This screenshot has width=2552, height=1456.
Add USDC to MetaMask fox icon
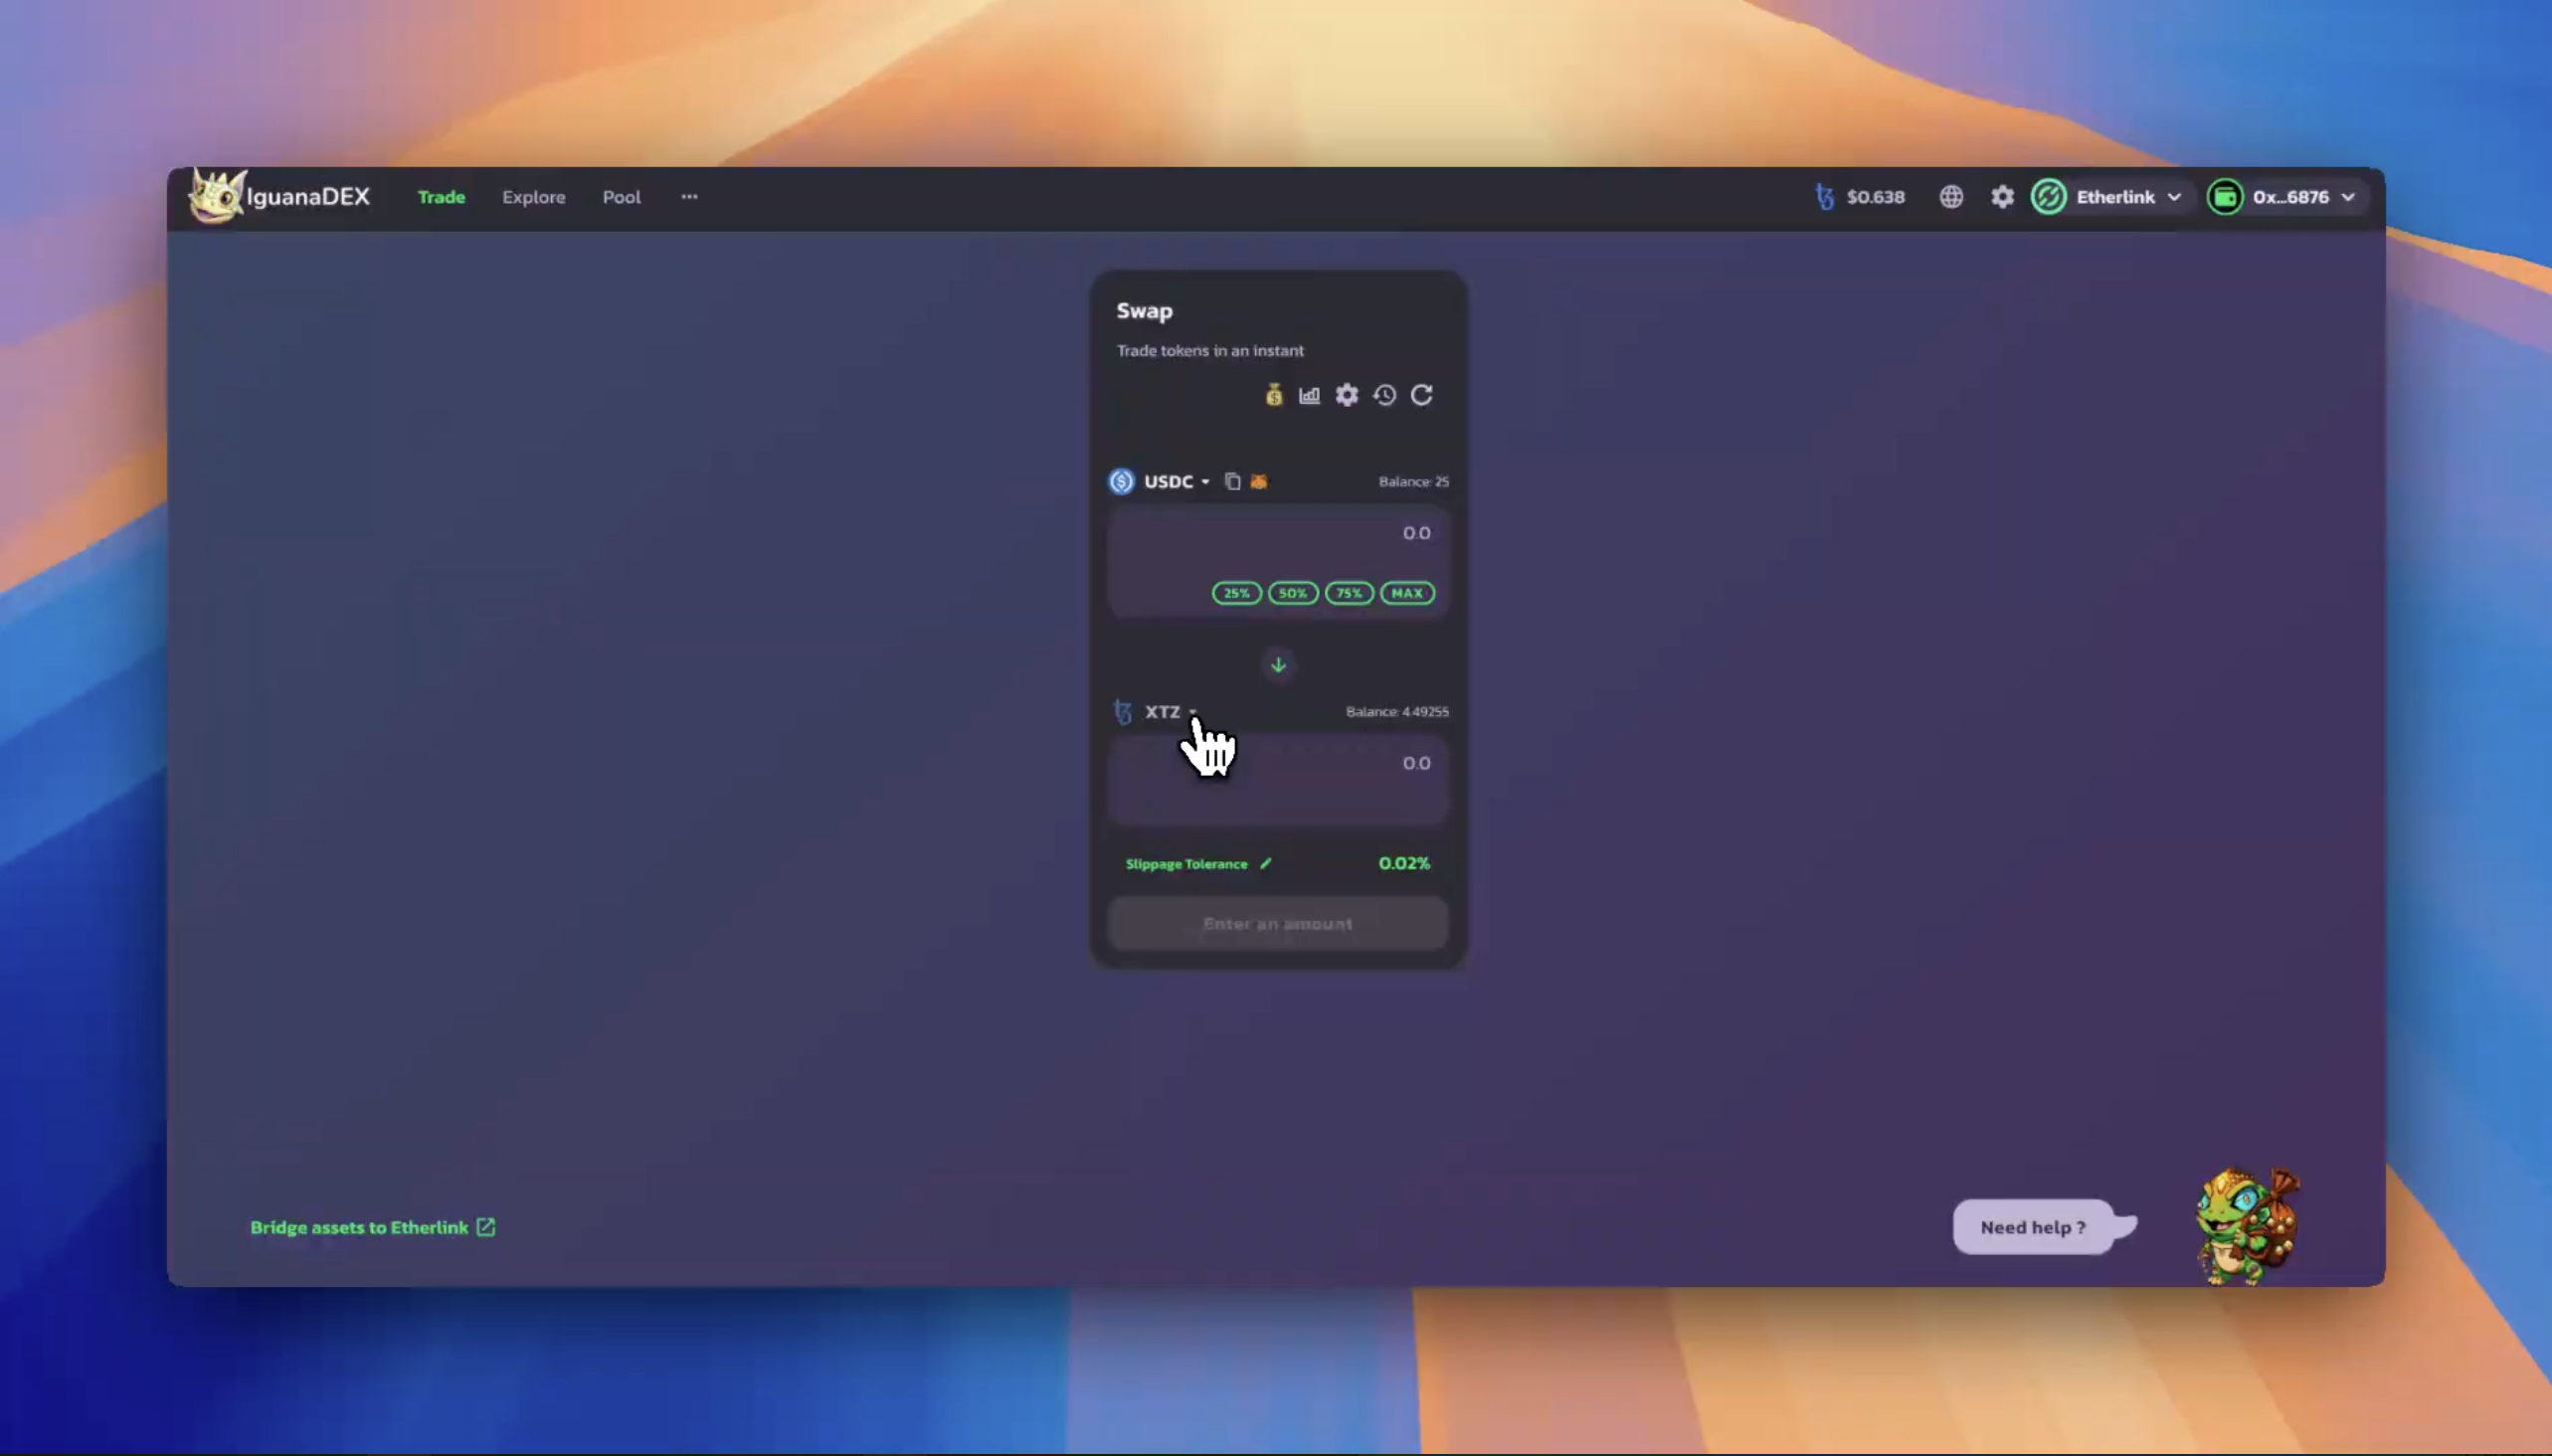(x=1258, y=482)
